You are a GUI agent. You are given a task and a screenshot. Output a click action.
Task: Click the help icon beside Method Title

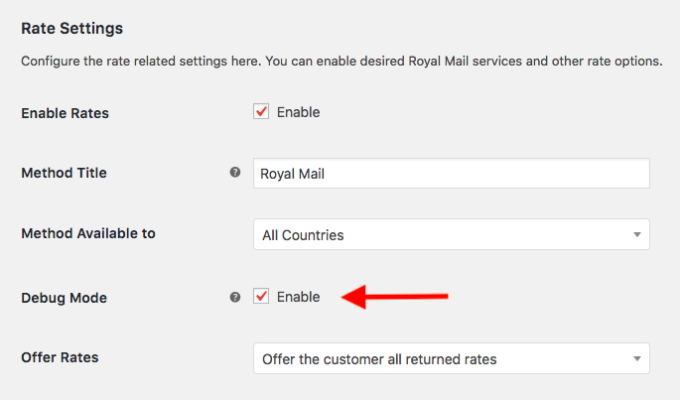tap(235, 172)
